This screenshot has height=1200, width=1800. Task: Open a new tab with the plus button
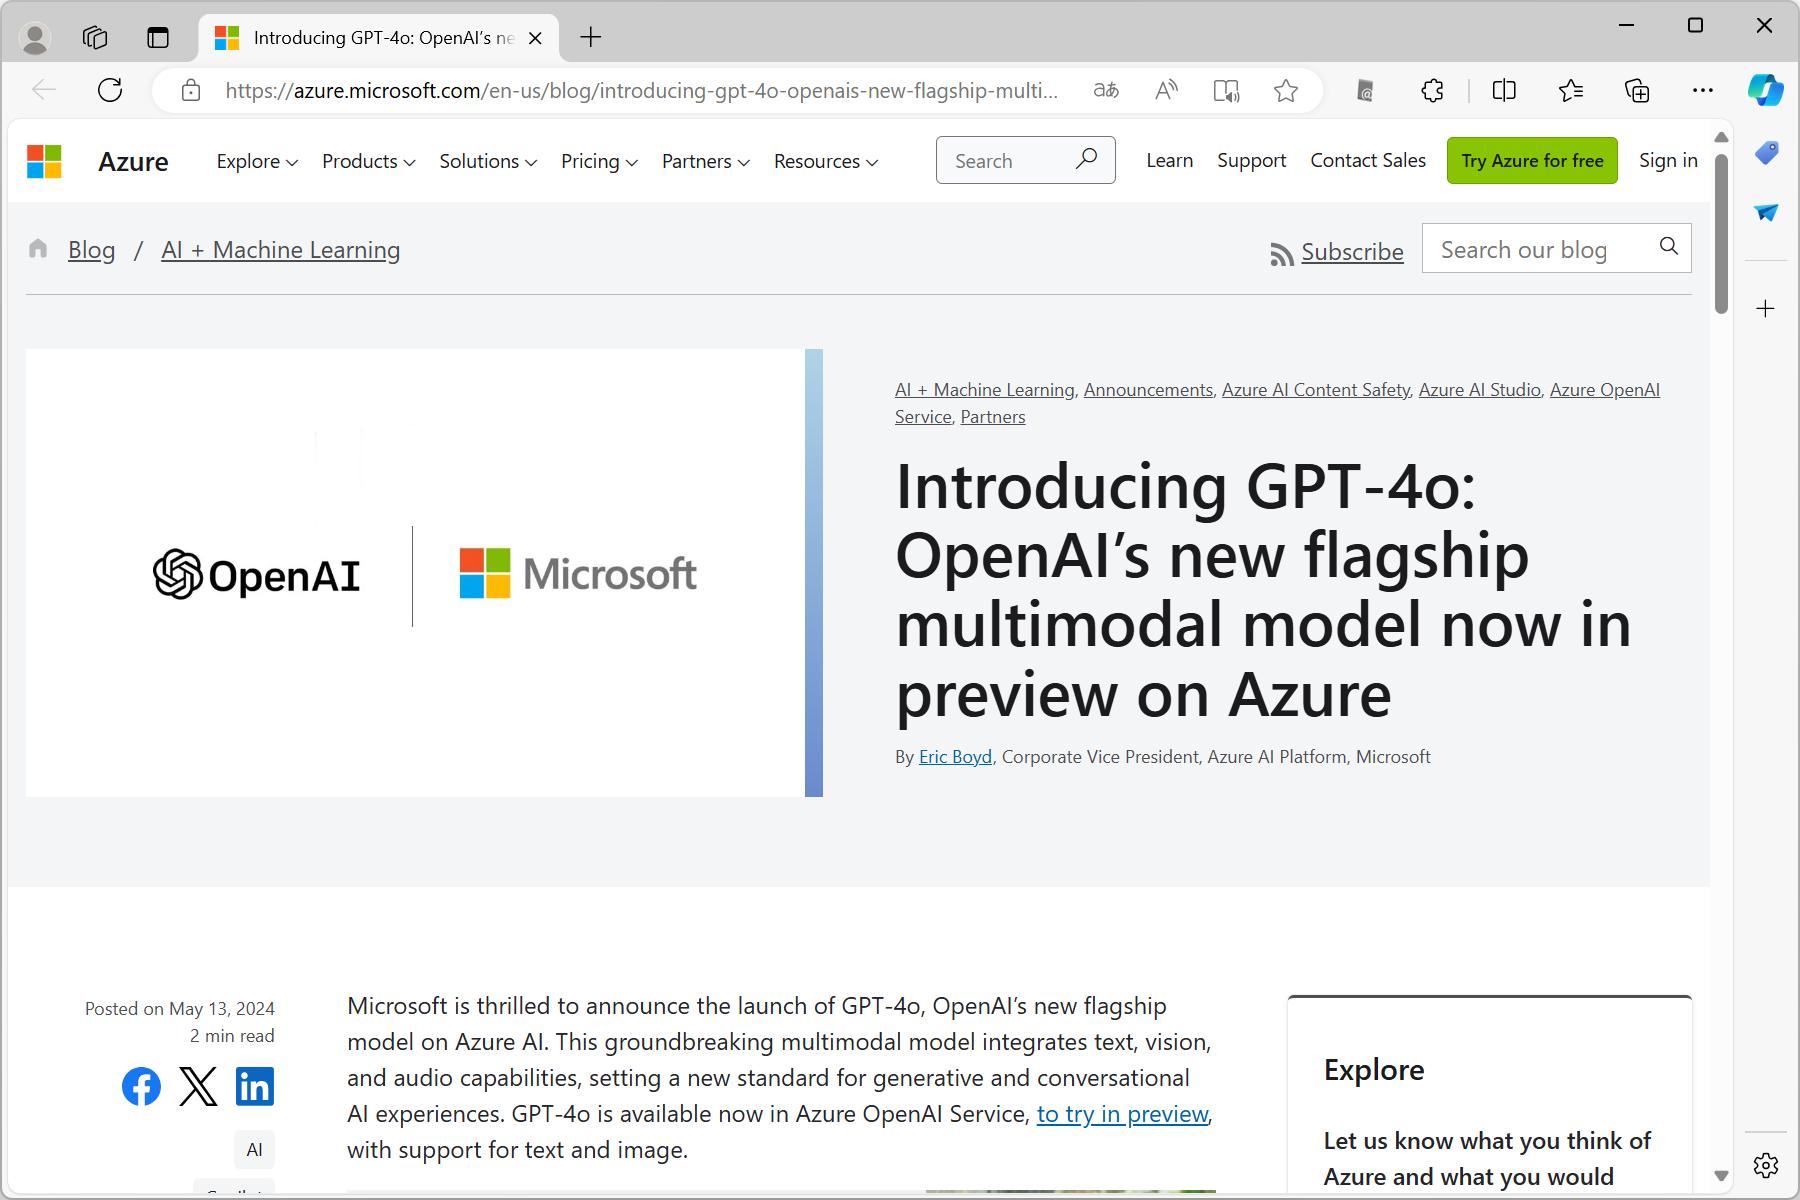[591, 38]
